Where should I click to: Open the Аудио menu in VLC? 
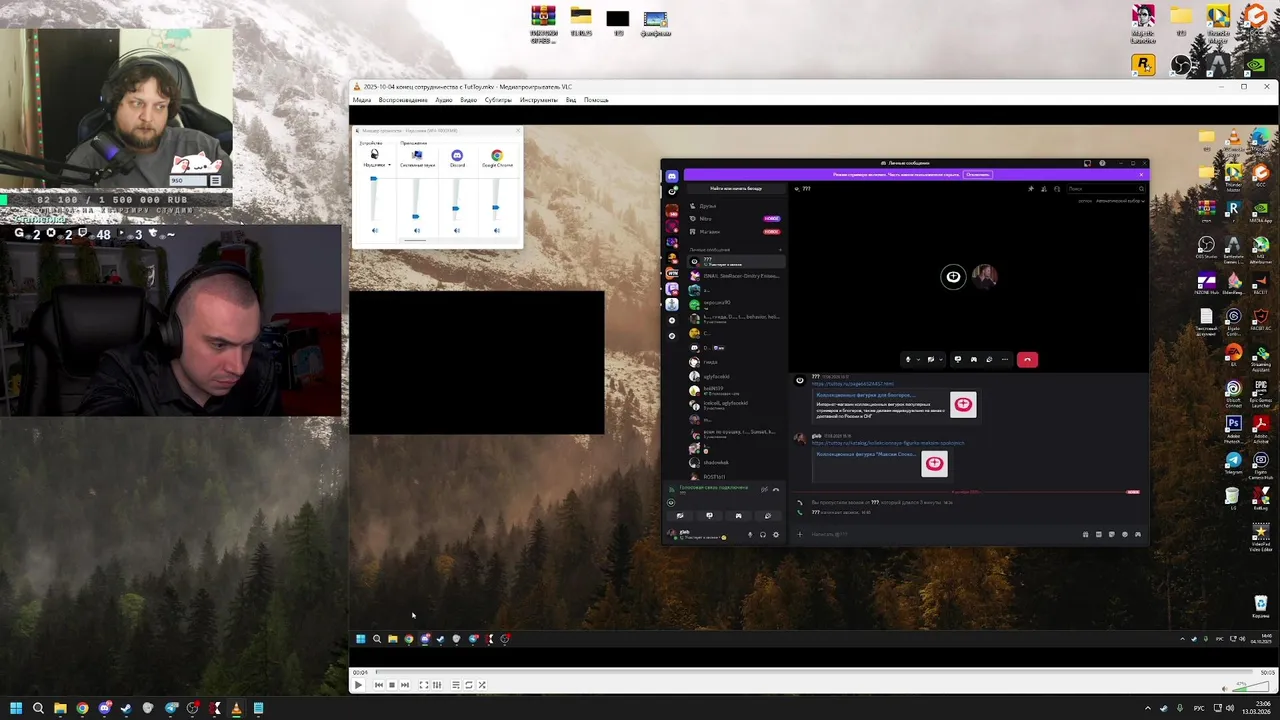pos(443,100)
